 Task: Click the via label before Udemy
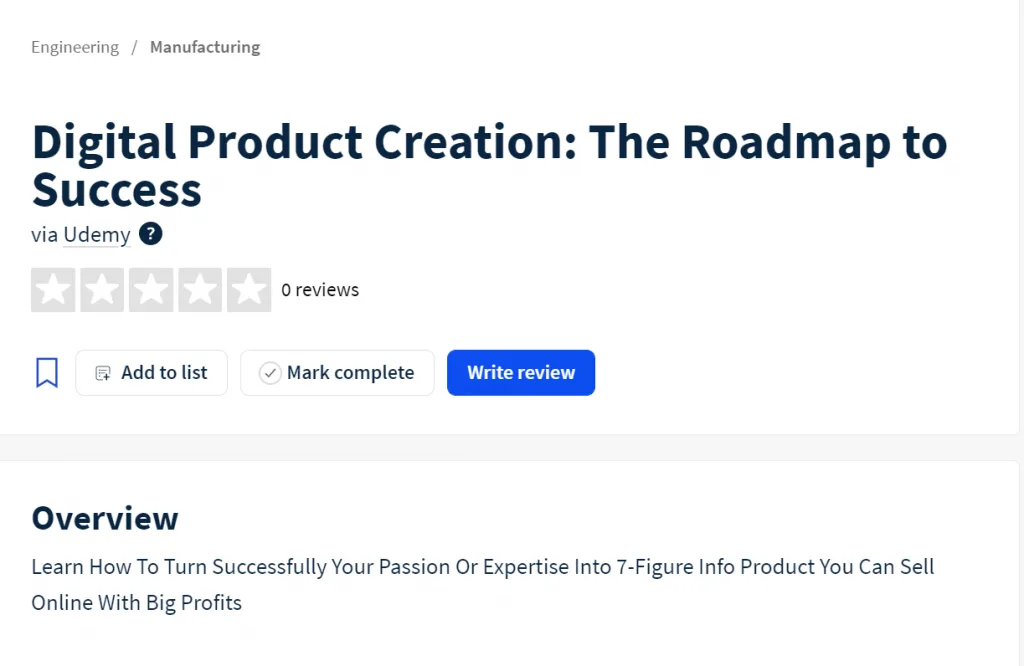[44, 234]
